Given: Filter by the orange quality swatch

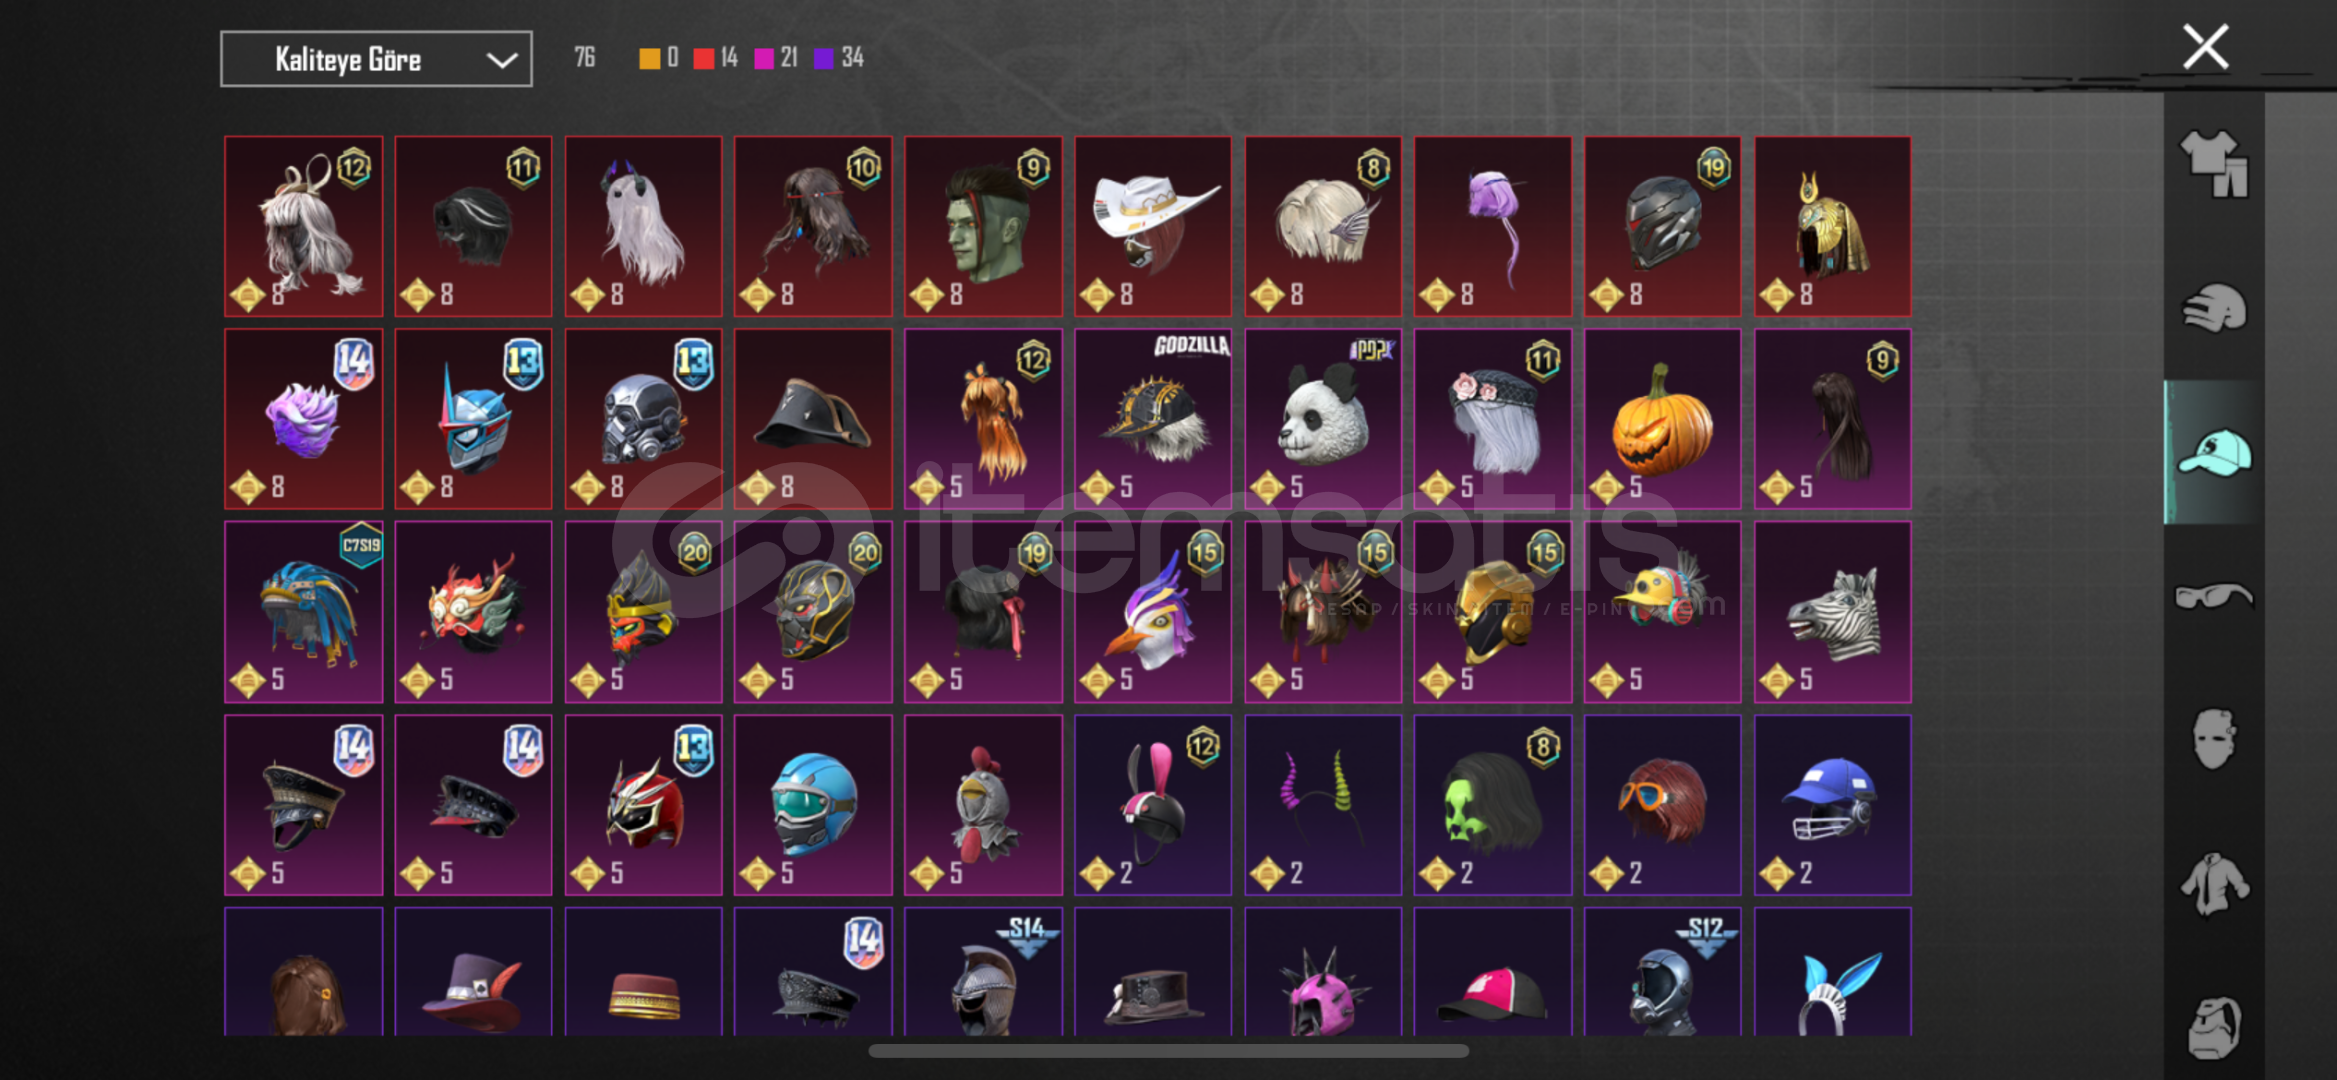Looking at the screenshot, I should pos(650,58).
